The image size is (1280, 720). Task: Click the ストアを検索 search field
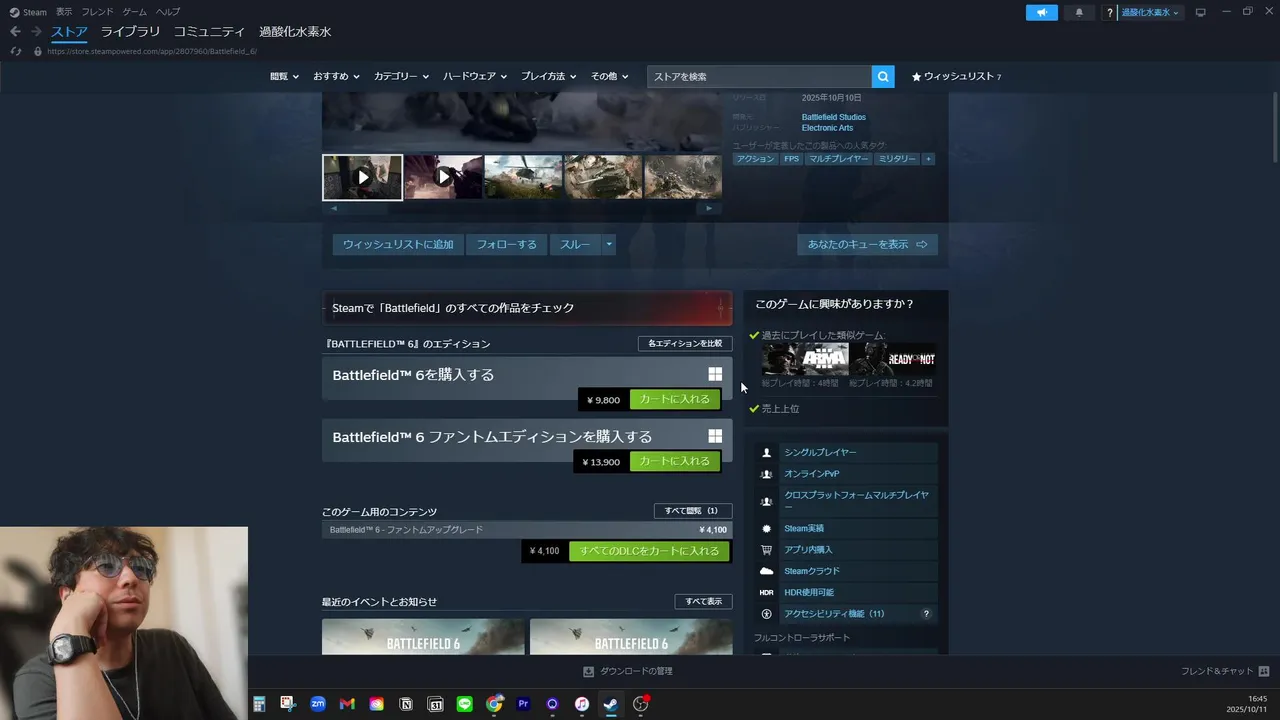coord(759,76)
